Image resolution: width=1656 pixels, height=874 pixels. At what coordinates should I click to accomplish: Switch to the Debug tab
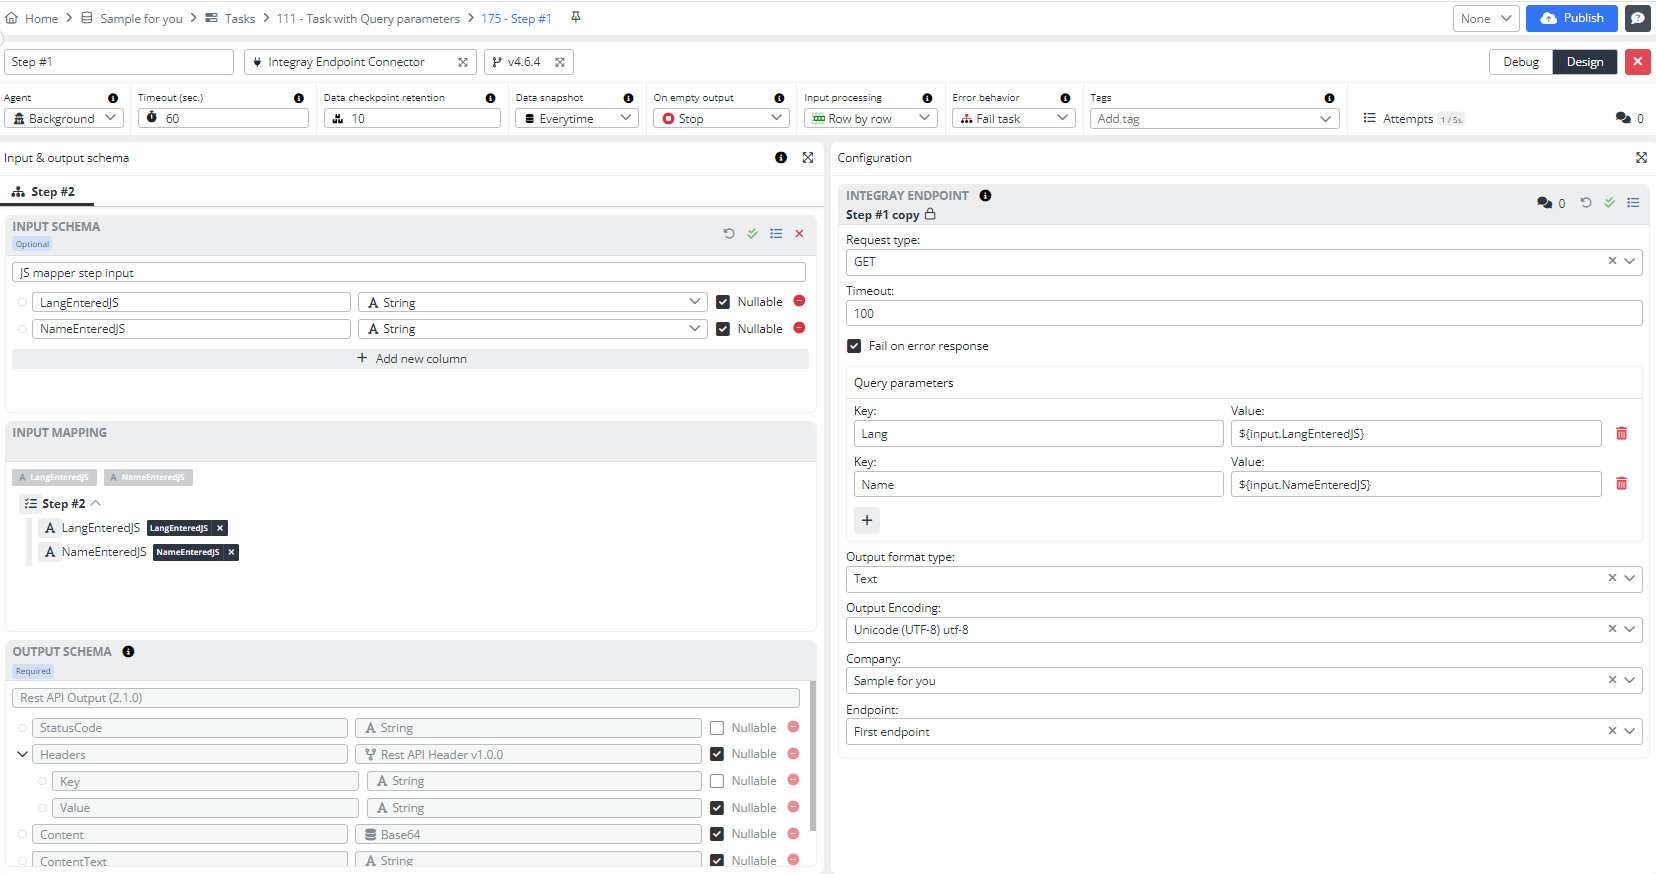coord(1520,62)
